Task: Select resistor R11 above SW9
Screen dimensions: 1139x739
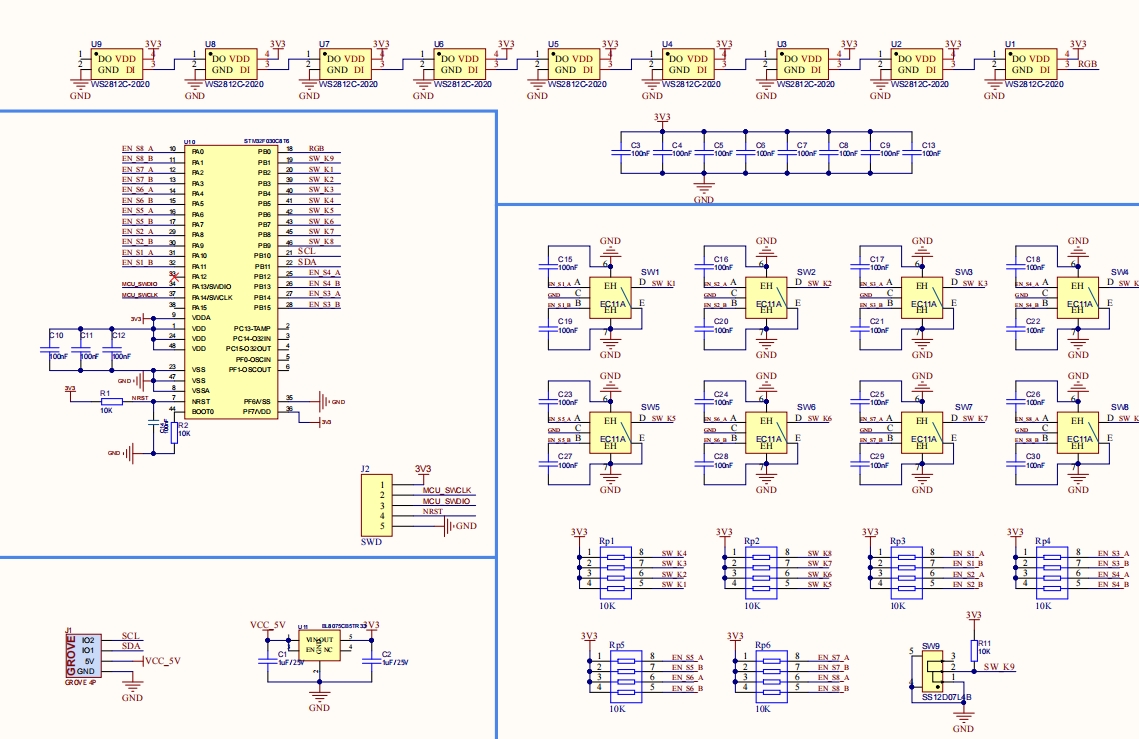Action: tap(974, 645)
